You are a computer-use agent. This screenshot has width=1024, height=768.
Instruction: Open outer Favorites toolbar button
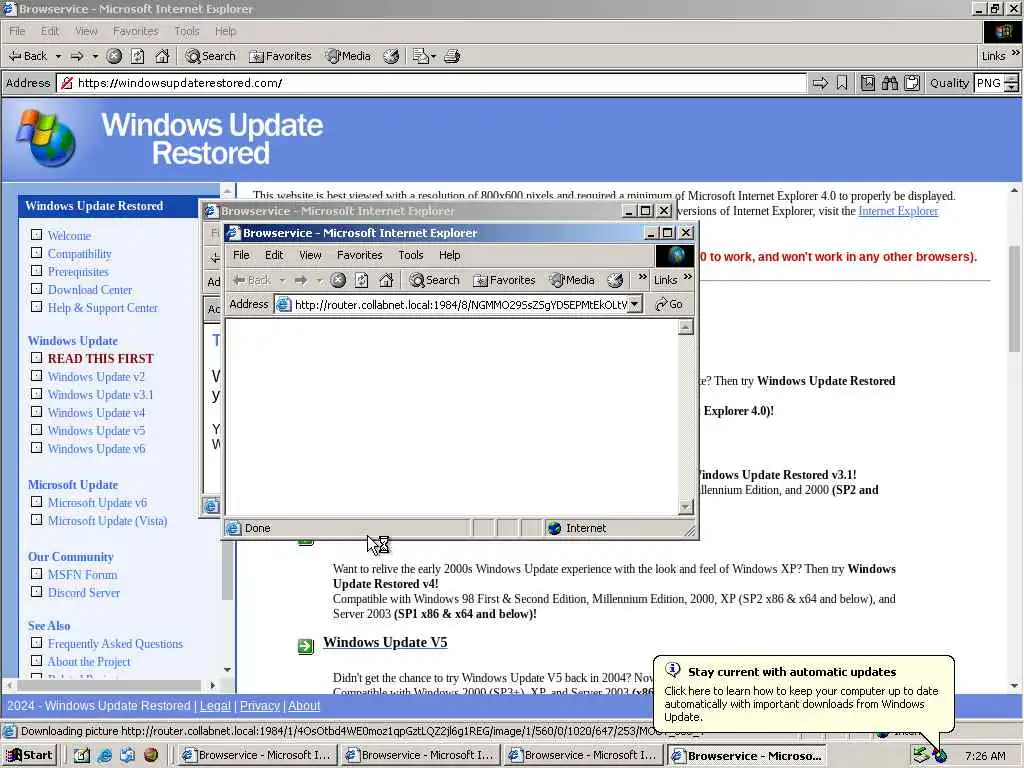pyautogui.click(x=281, y=56)
